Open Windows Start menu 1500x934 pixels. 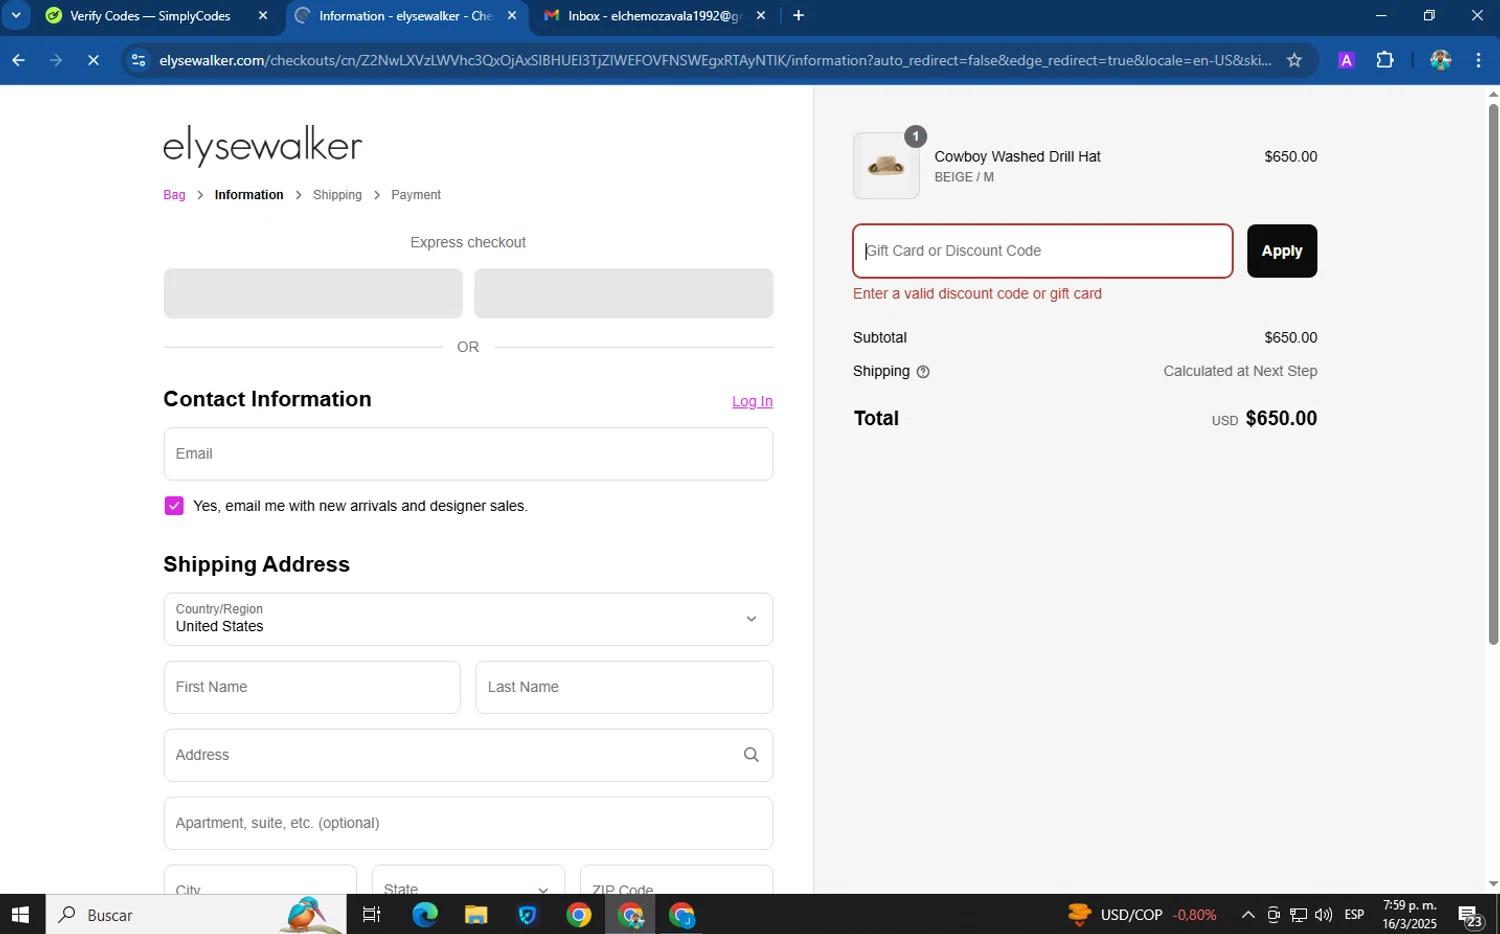click(20, 915)
